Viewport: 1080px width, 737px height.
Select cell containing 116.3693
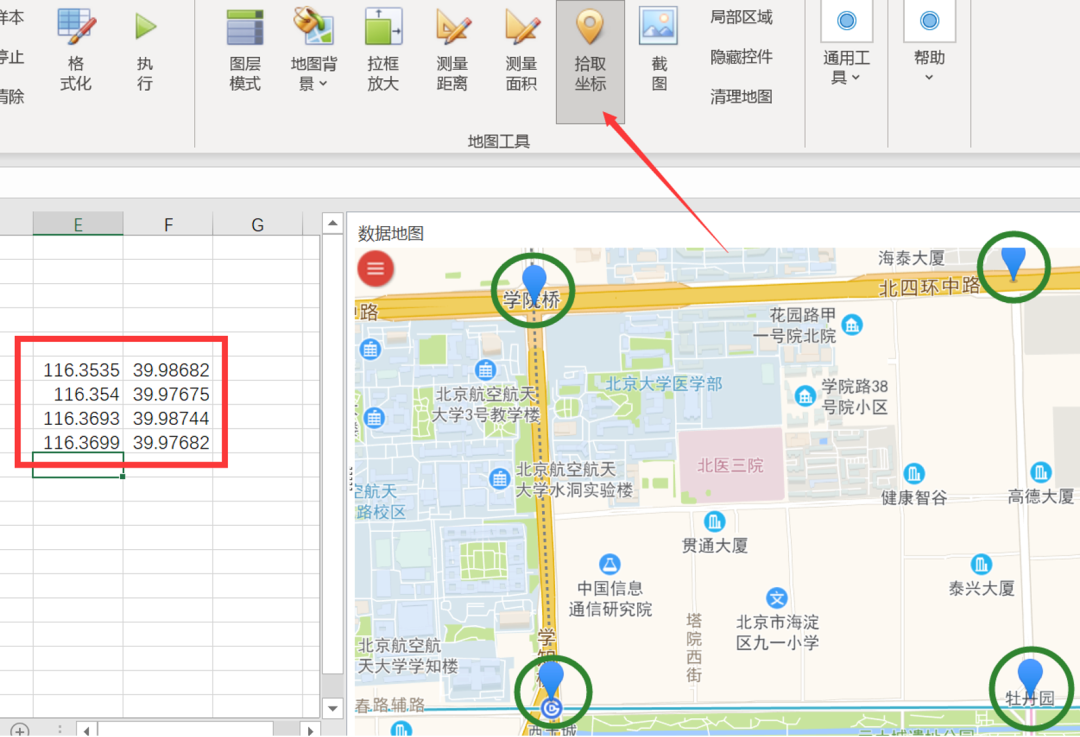point(78,418)
